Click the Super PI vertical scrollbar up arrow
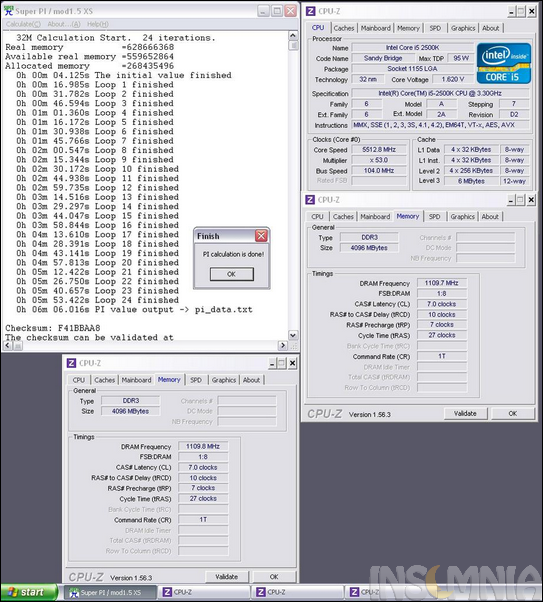Viewport: 543px width, 602px height. click(x=293, y=36)
